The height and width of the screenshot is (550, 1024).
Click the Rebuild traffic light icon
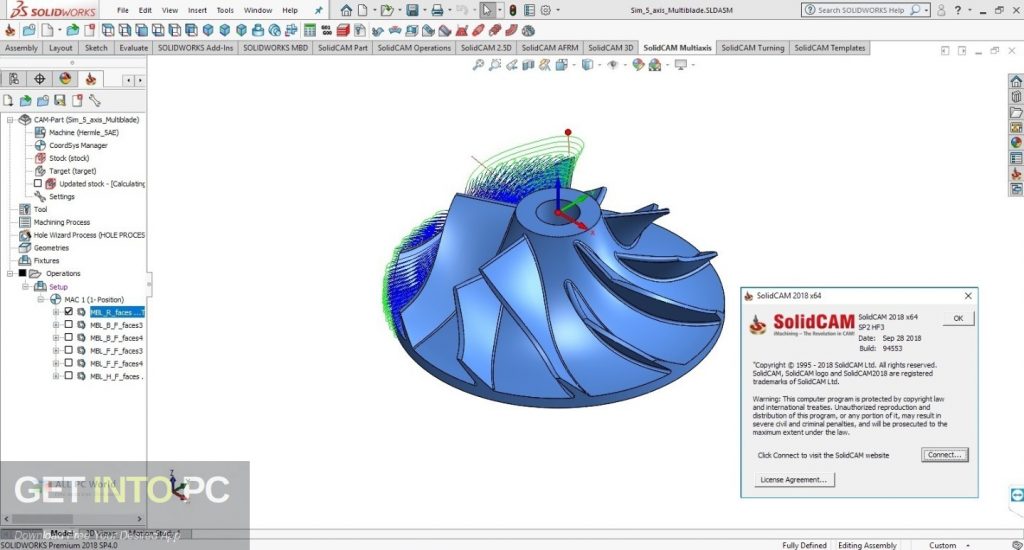[x=513, y=10]
